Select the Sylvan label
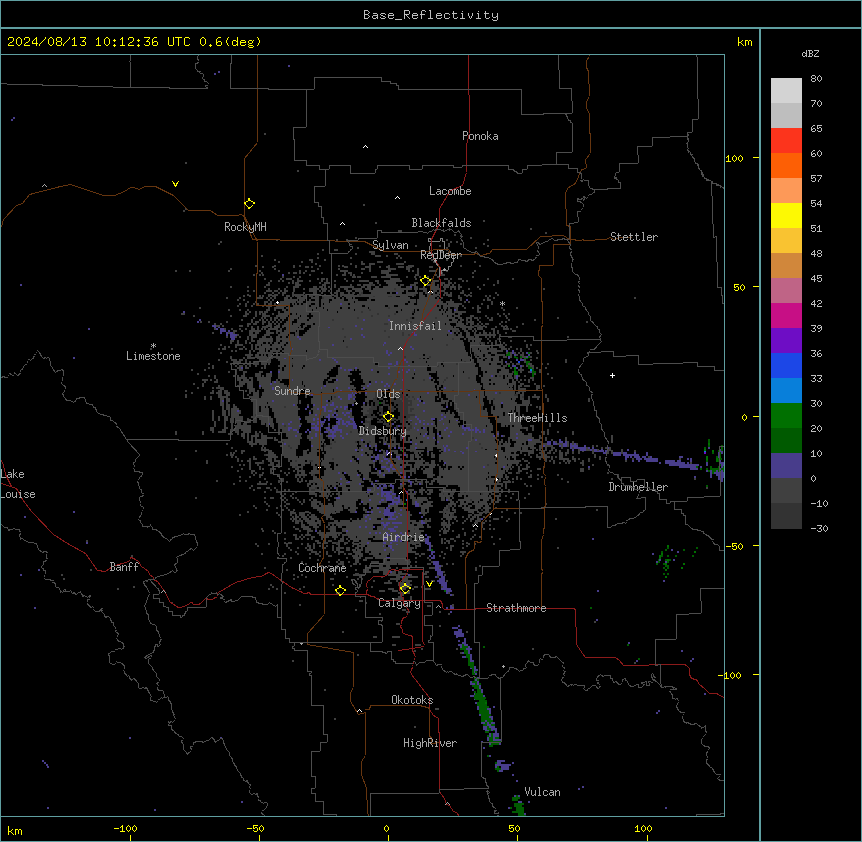 (390, 245)
